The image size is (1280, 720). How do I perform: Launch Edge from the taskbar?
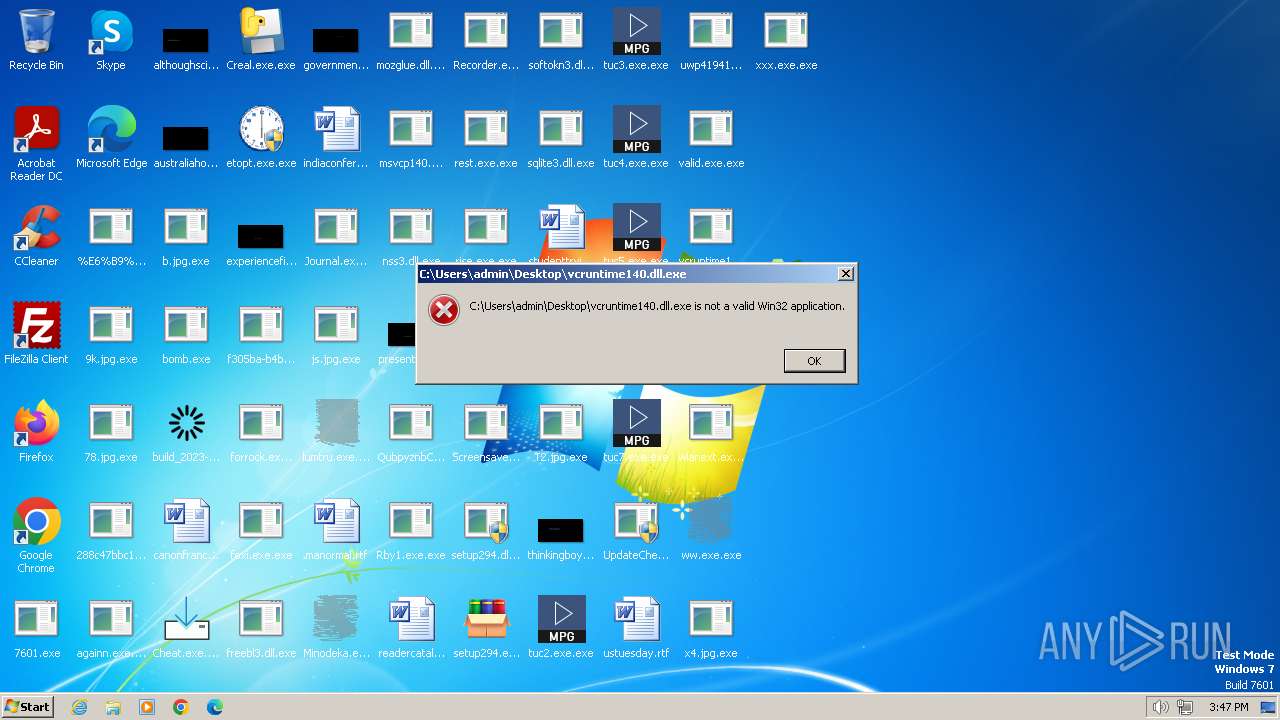click(x=215, y=707)
